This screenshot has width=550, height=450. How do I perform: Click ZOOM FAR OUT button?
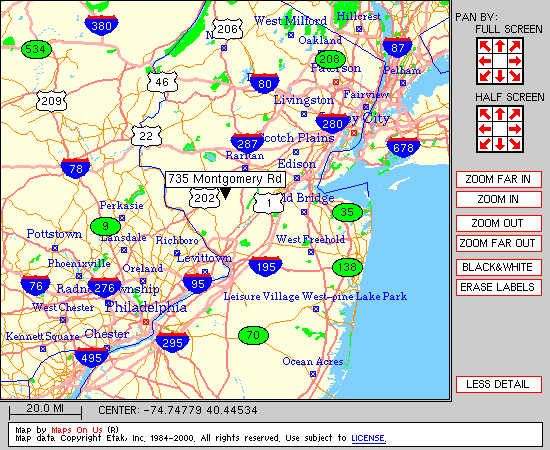[x=498, y=243]
